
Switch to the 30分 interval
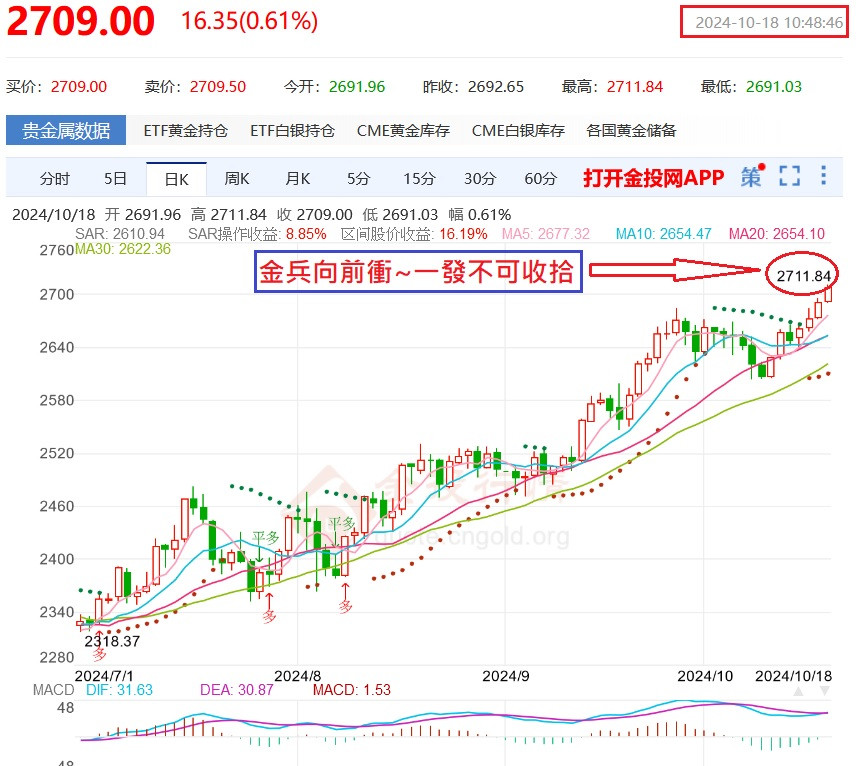click(x=480, y=179)
